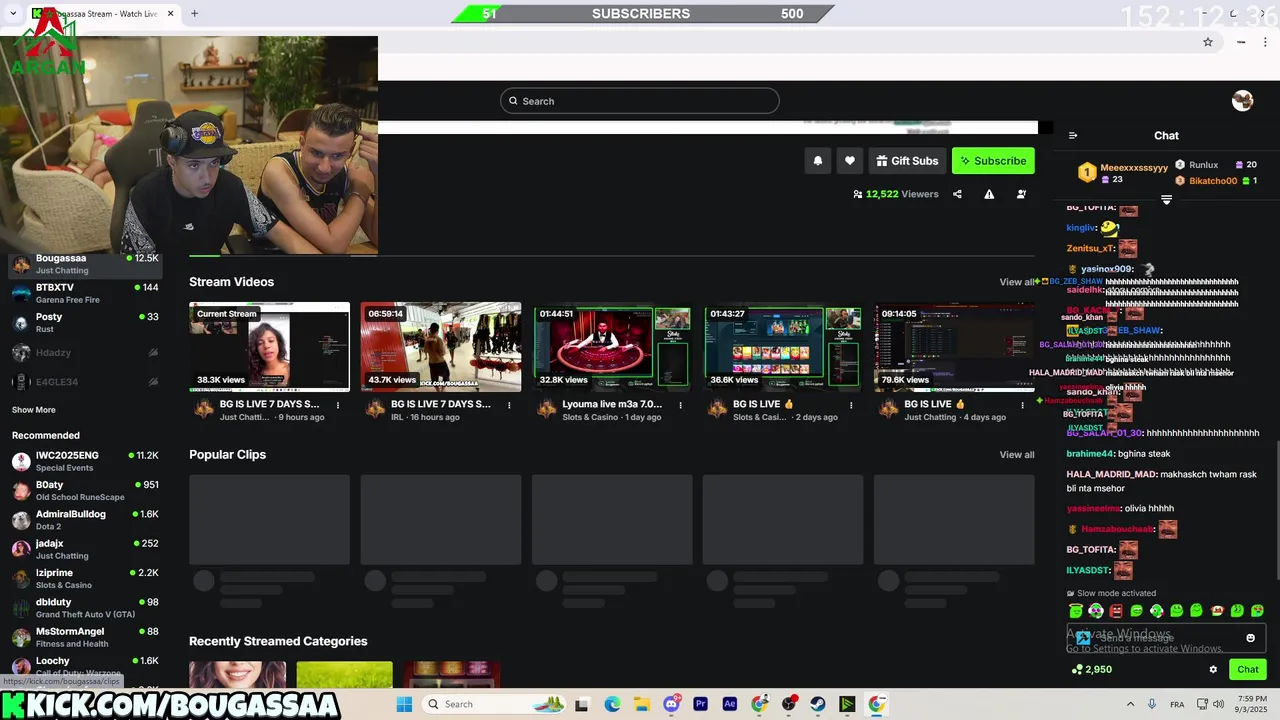Open options menu for Lyouma live video
Screen dimensions: 1280x720
pos(680,405)
